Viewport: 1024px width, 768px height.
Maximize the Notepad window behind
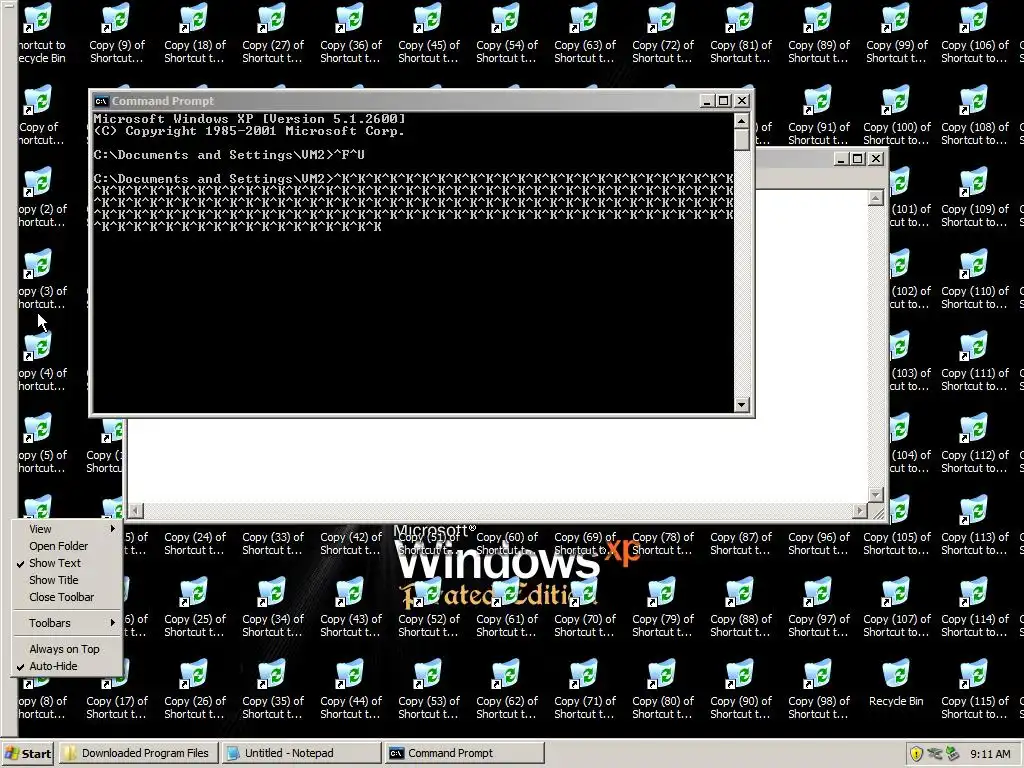pos(858,159)
